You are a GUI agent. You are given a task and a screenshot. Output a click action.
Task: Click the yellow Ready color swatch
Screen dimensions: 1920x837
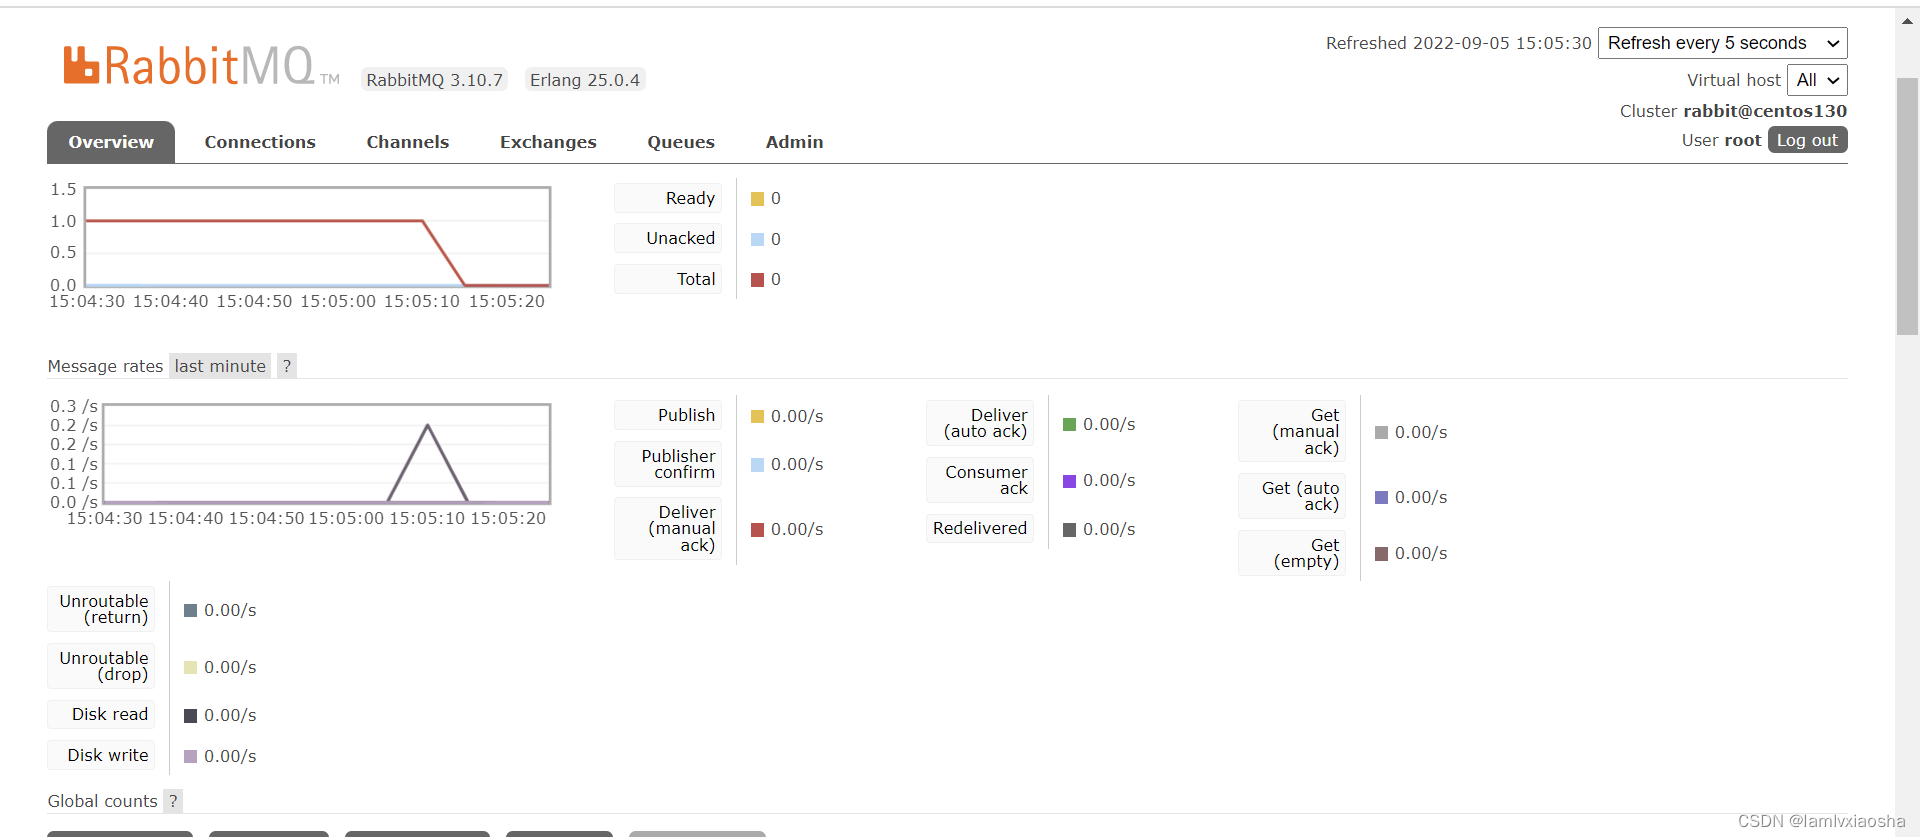click(x=758, y=199)
